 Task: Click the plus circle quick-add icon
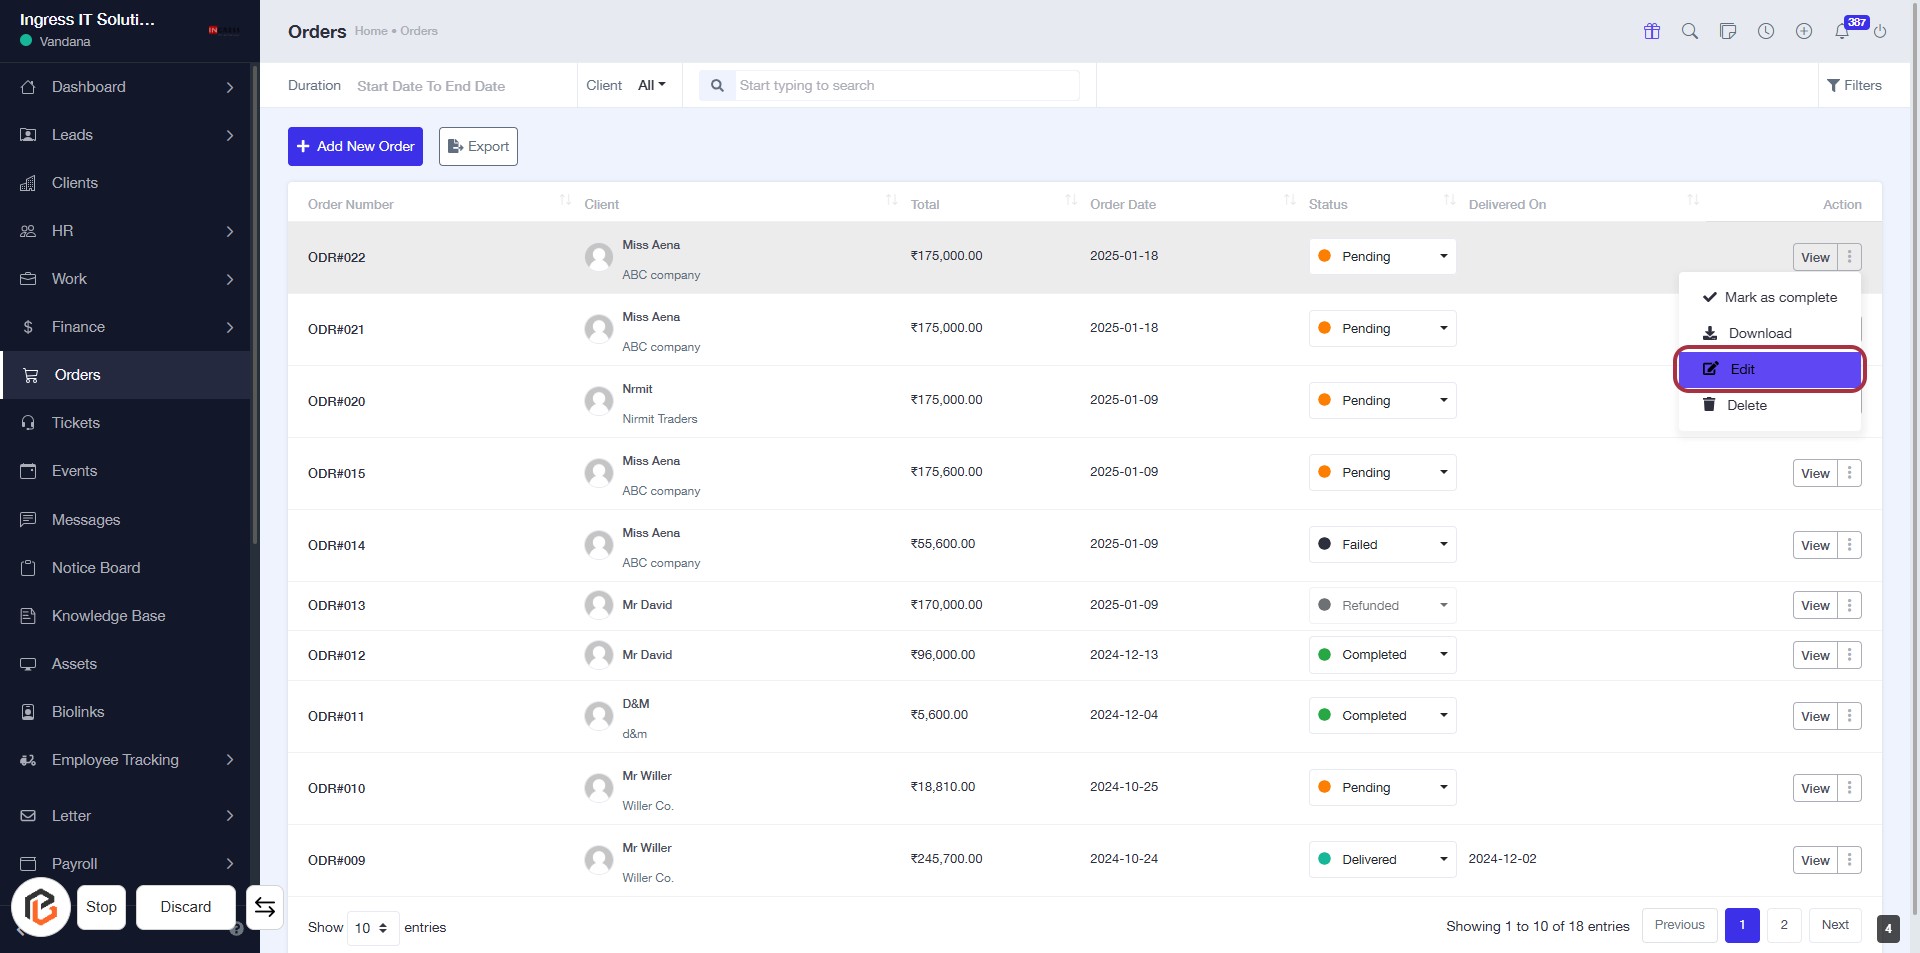pos(1804,31)
